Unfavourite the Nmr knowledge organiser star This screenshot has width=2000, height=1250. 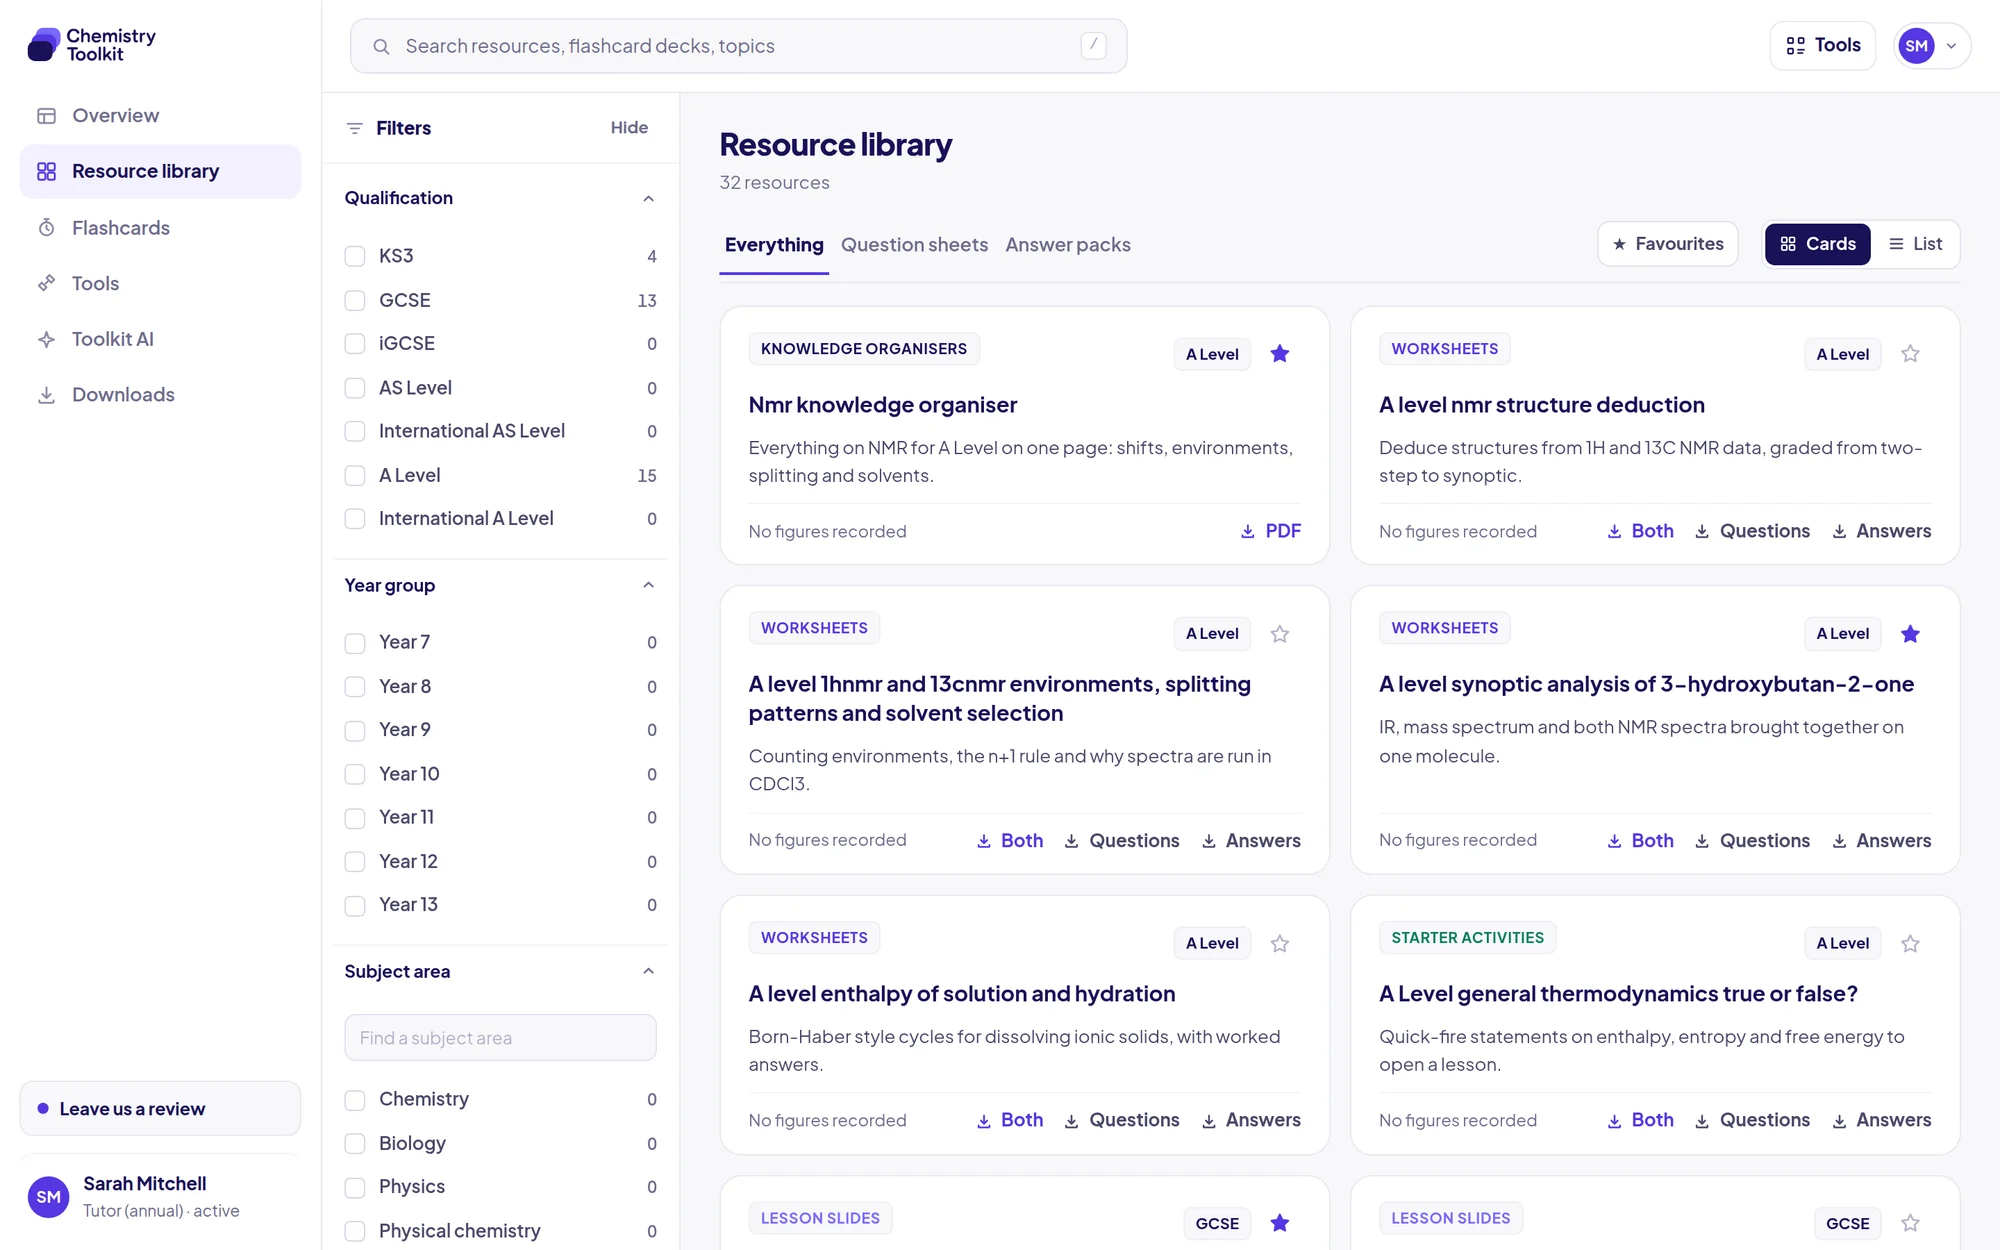pyautogui.click(x=1280, y=354)
